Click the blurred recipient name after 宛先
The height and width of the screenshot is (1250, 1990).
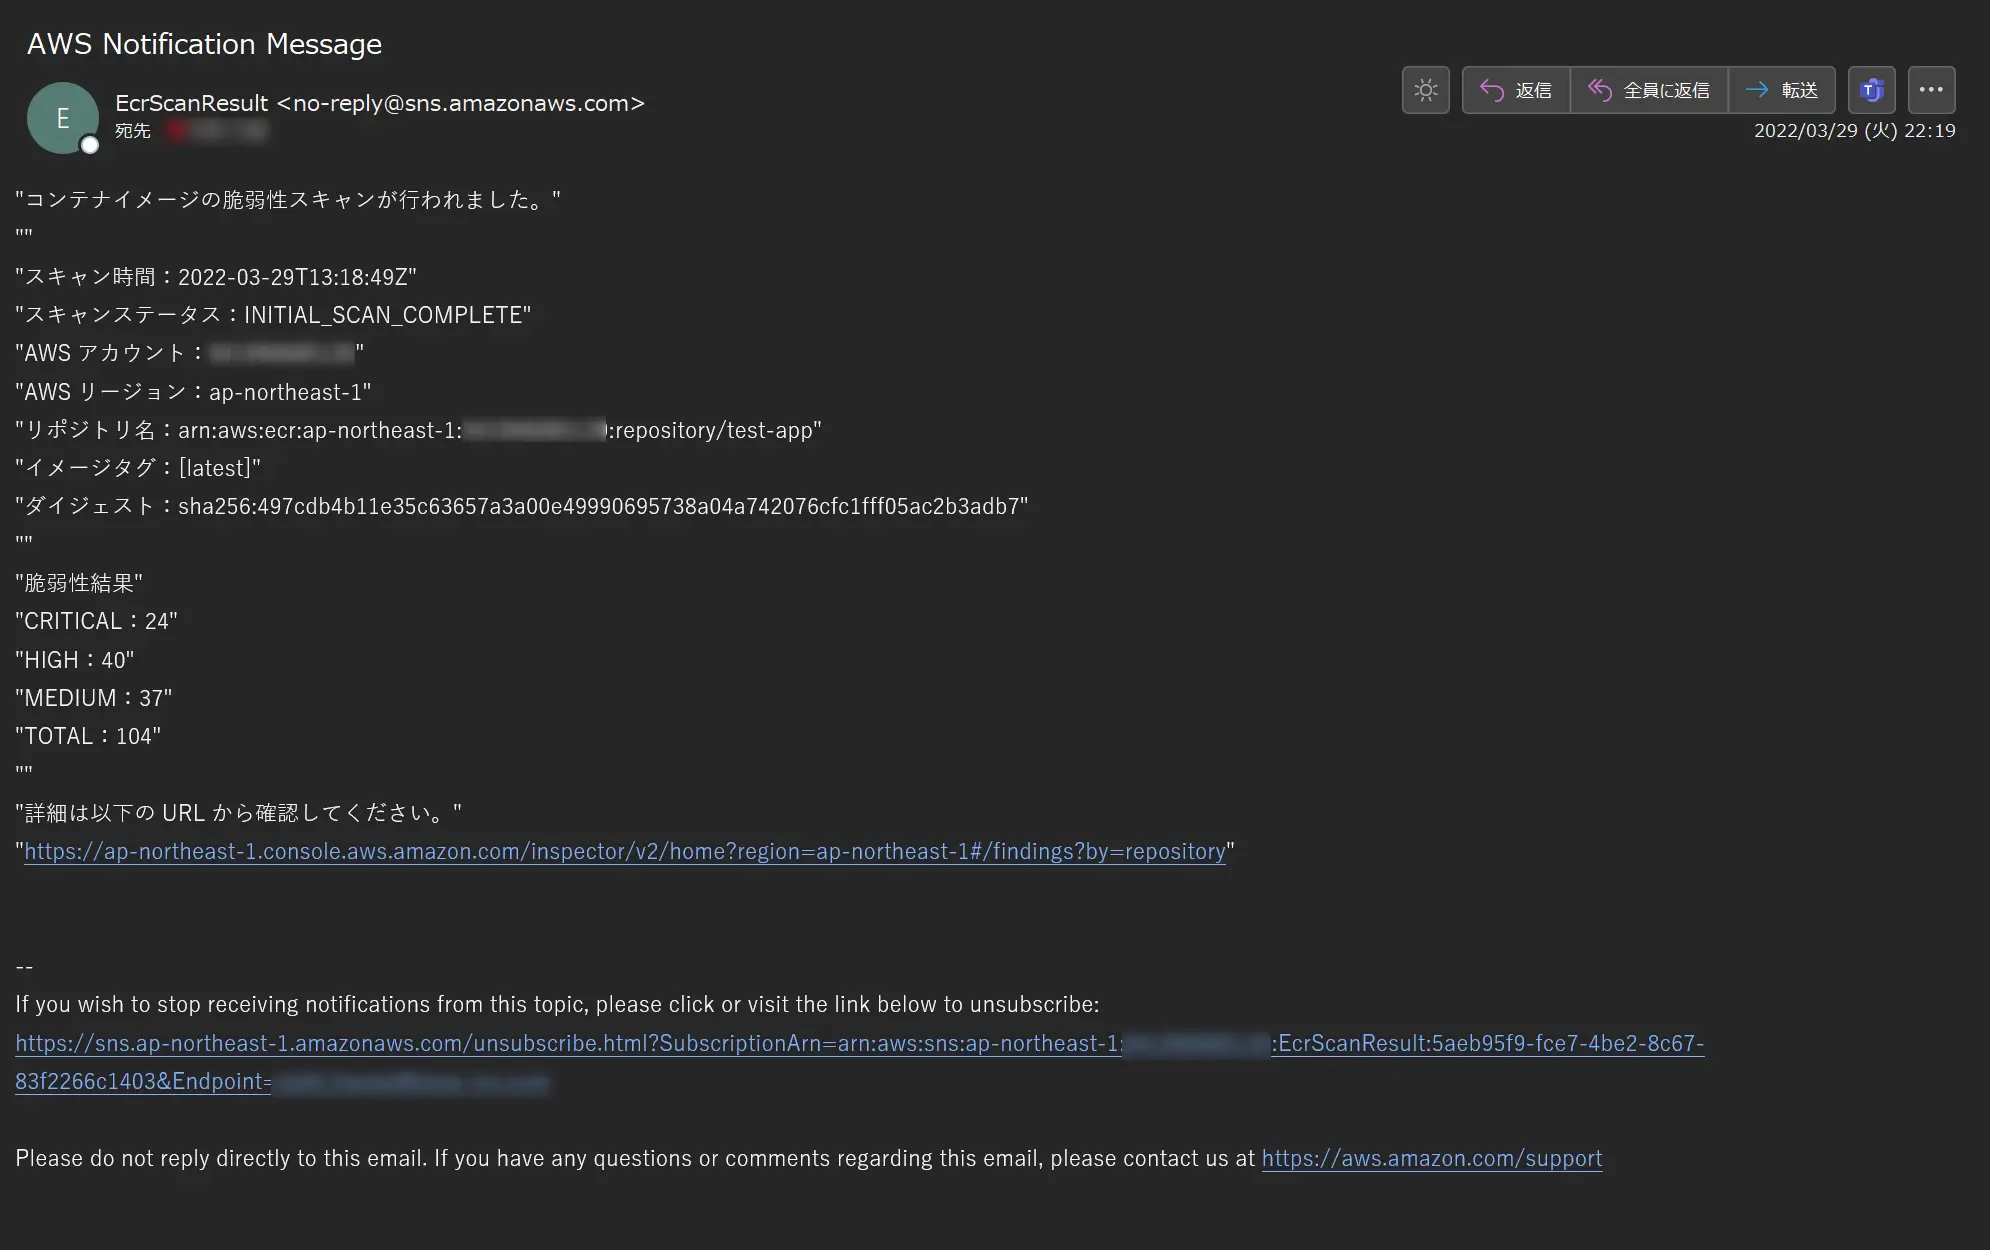[217, 131]
